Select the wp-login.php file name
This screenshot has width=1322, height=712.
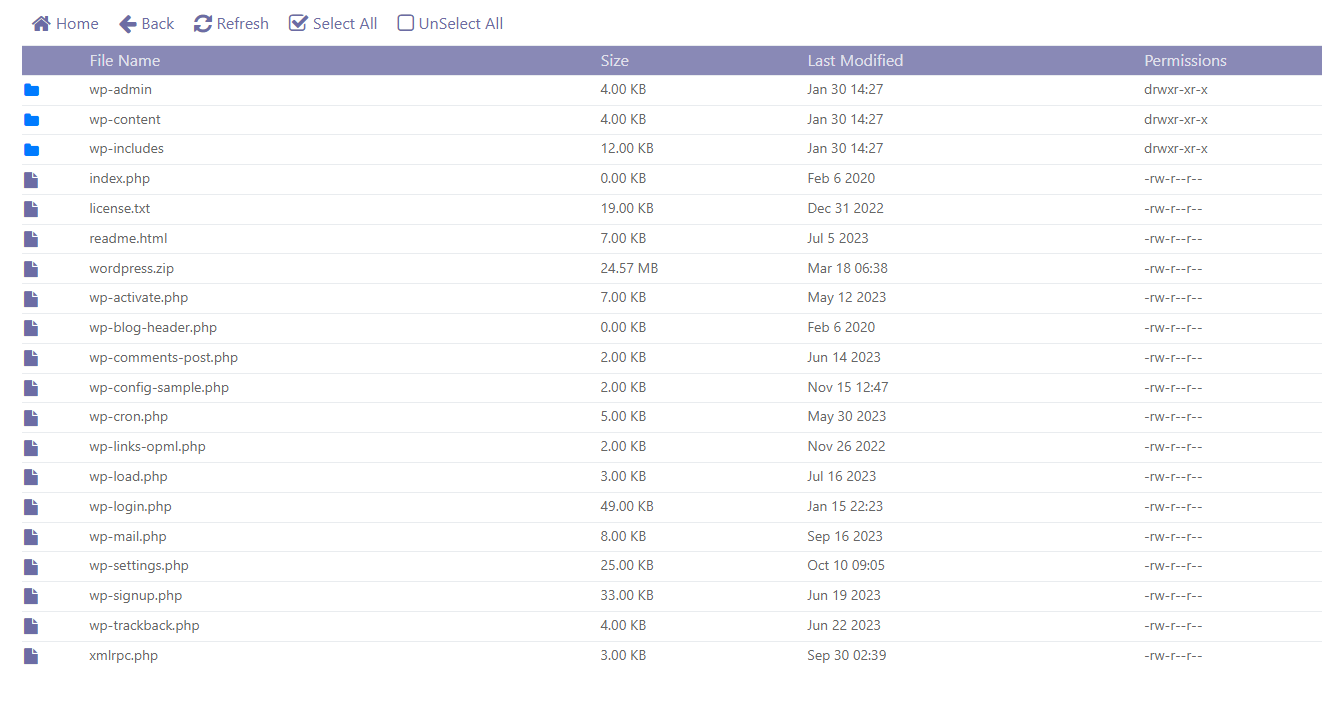[x=130, y=506]
